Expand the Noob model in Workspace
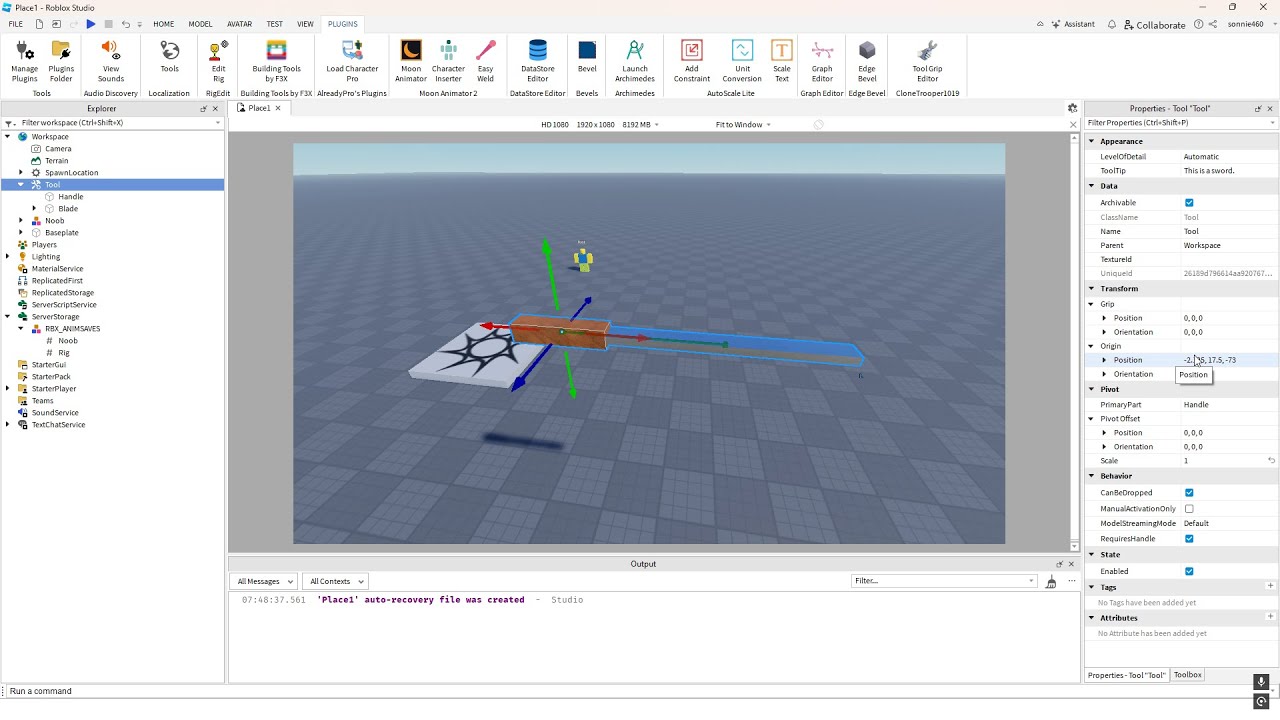Image resolution: width=1280 pixels, height=720 pixels. coord(21,220)
